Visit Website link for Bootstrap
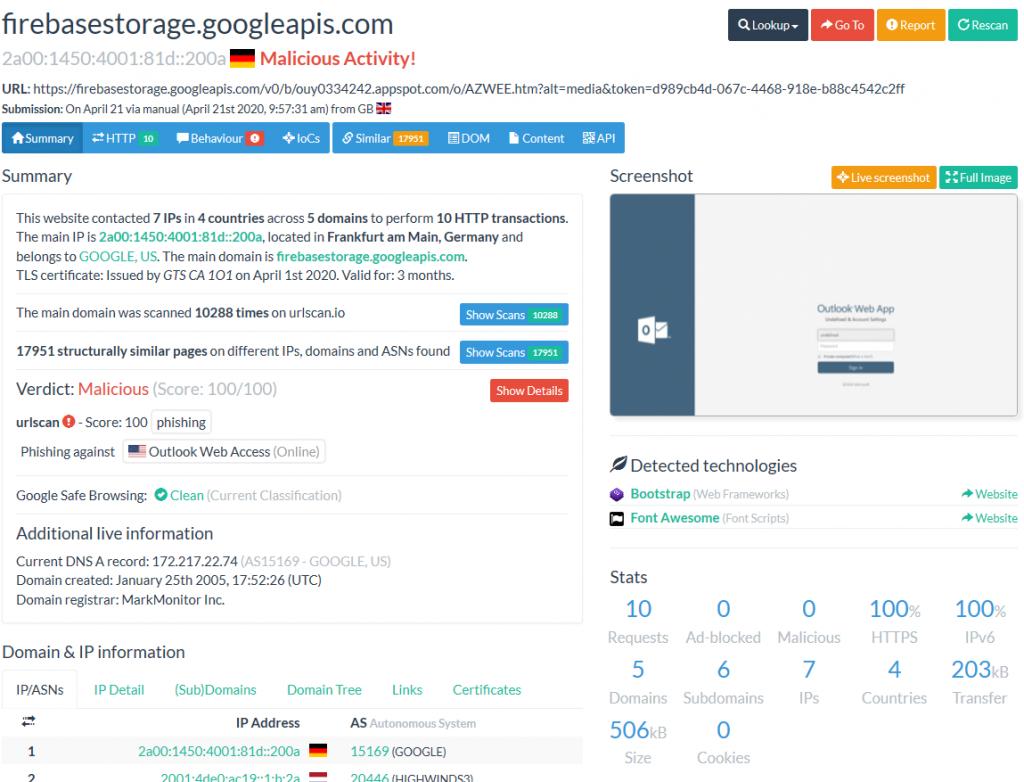 (x=989, y=494)
